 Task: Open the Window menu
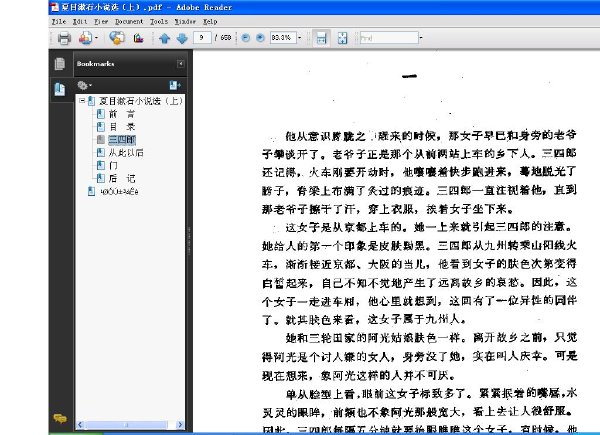point(185,21)
